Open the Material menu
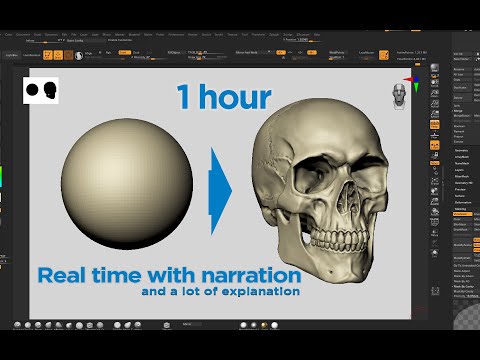 tap(134, 35)
